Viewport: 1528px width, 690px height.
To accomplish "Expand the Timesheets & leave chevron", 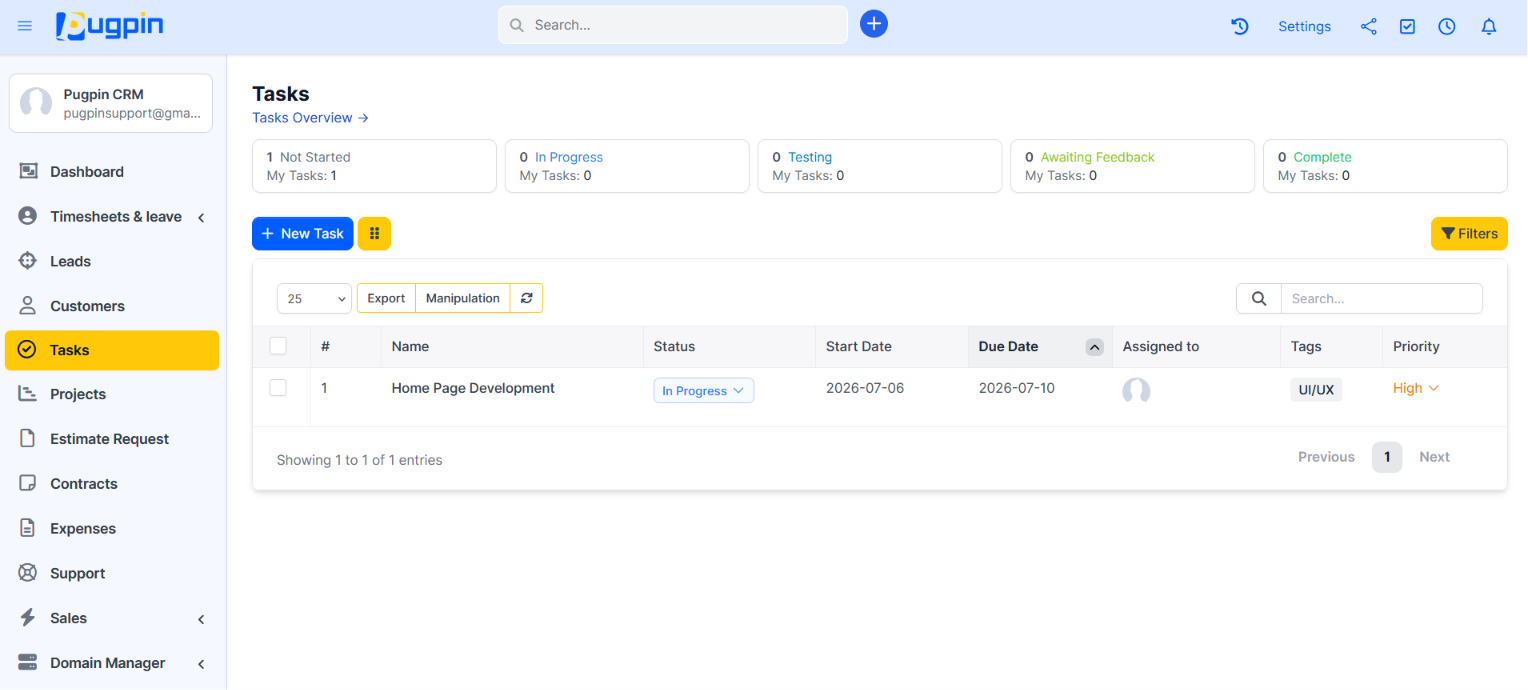I will tap(201, 217).
